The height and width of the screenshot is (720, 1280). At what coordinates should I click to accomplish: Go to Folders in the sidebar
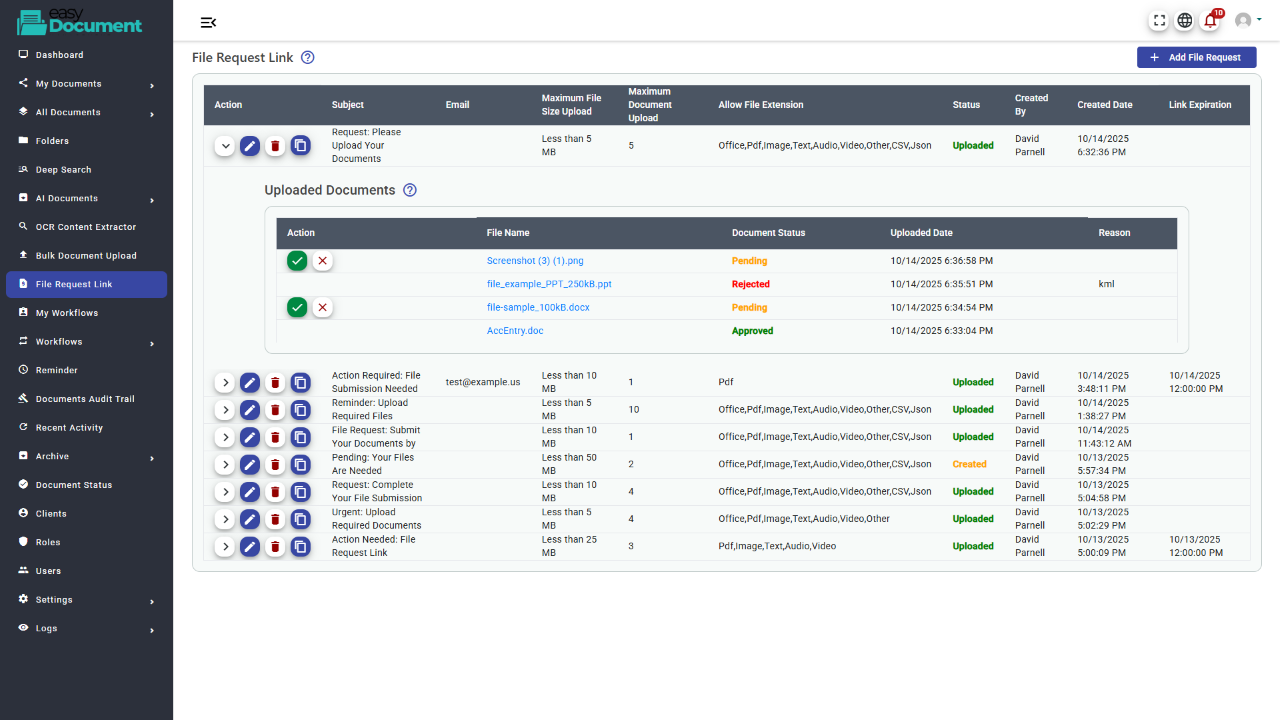(86, 141)
